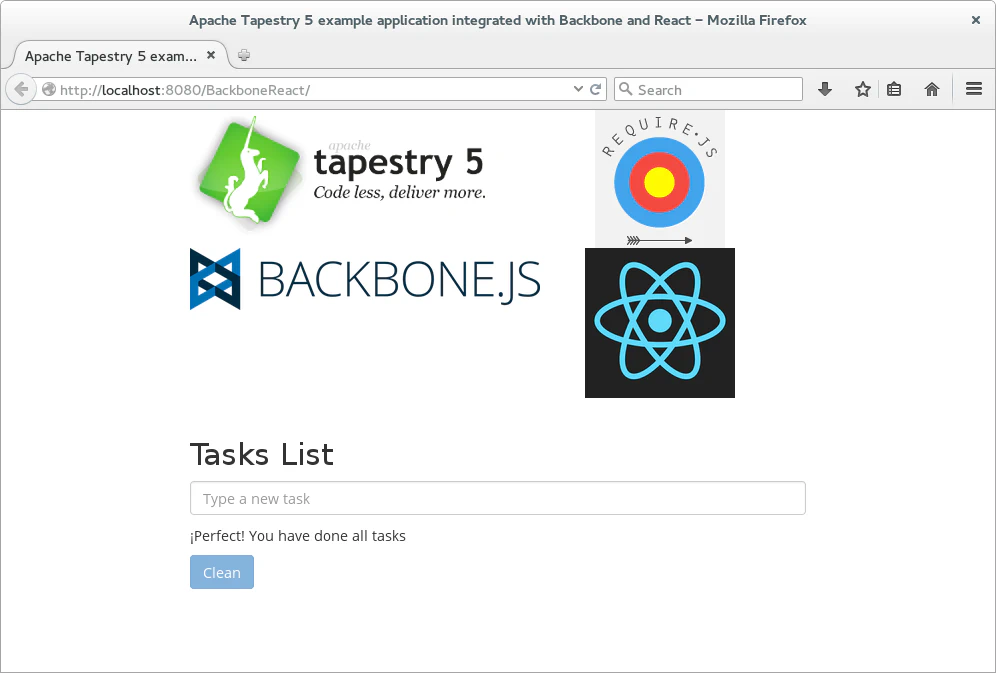Click the React atom logo
This screenshot has height=673, width=996.
click(x=659, y=322)
